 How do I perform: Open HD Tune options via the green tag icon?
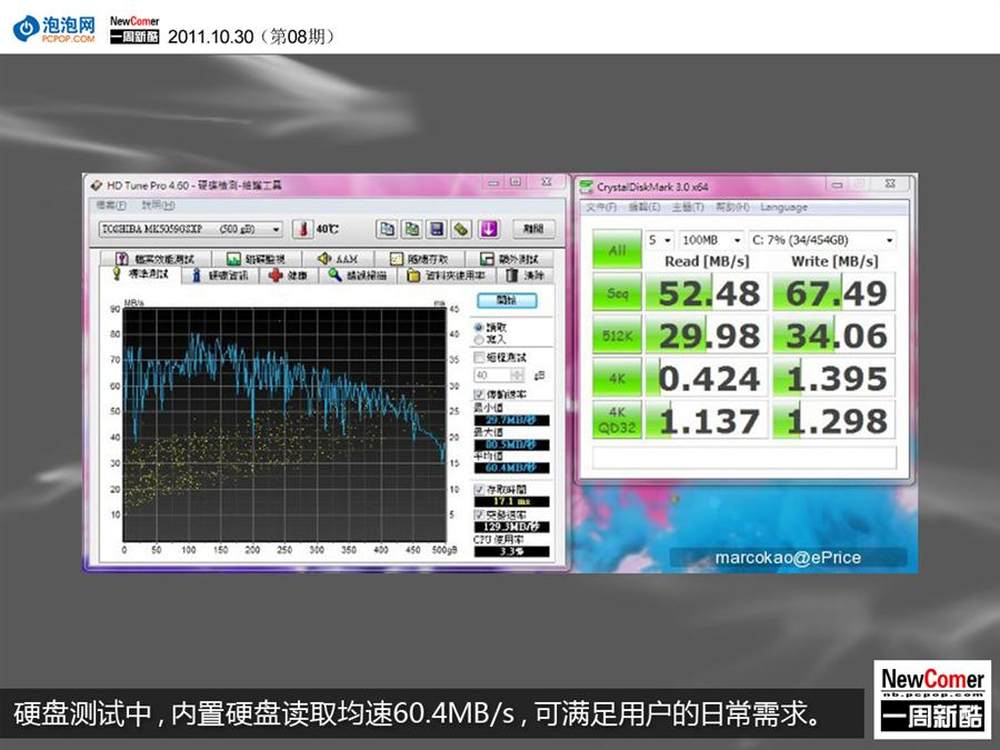click(462, 229)
